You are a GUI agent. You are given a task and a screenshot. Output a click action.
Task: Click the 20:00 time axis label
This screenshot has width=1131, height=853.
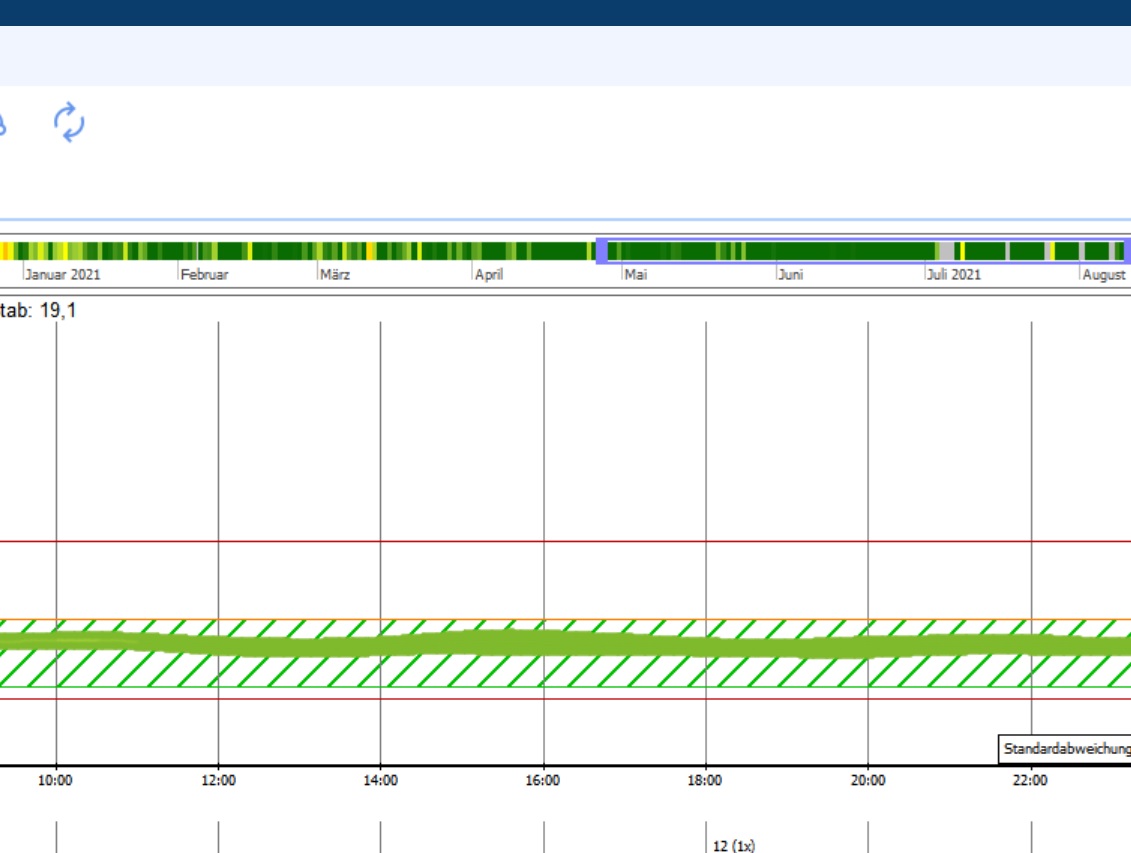(x=868, y=780)
